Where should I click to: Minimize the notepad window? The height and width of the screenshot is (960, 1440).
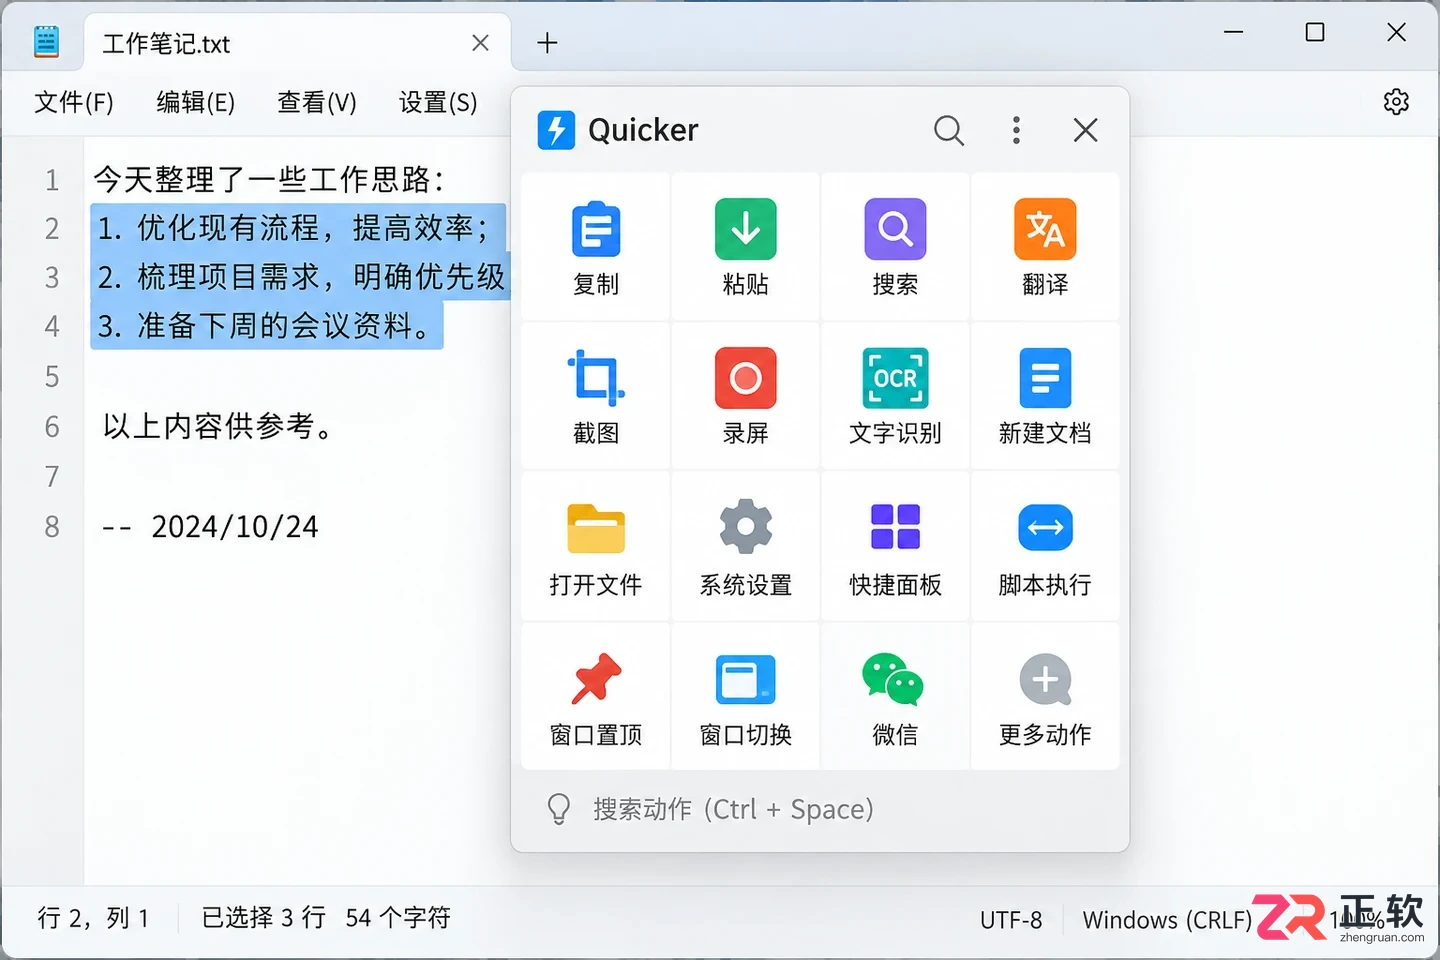click(x=1234, y=32)
